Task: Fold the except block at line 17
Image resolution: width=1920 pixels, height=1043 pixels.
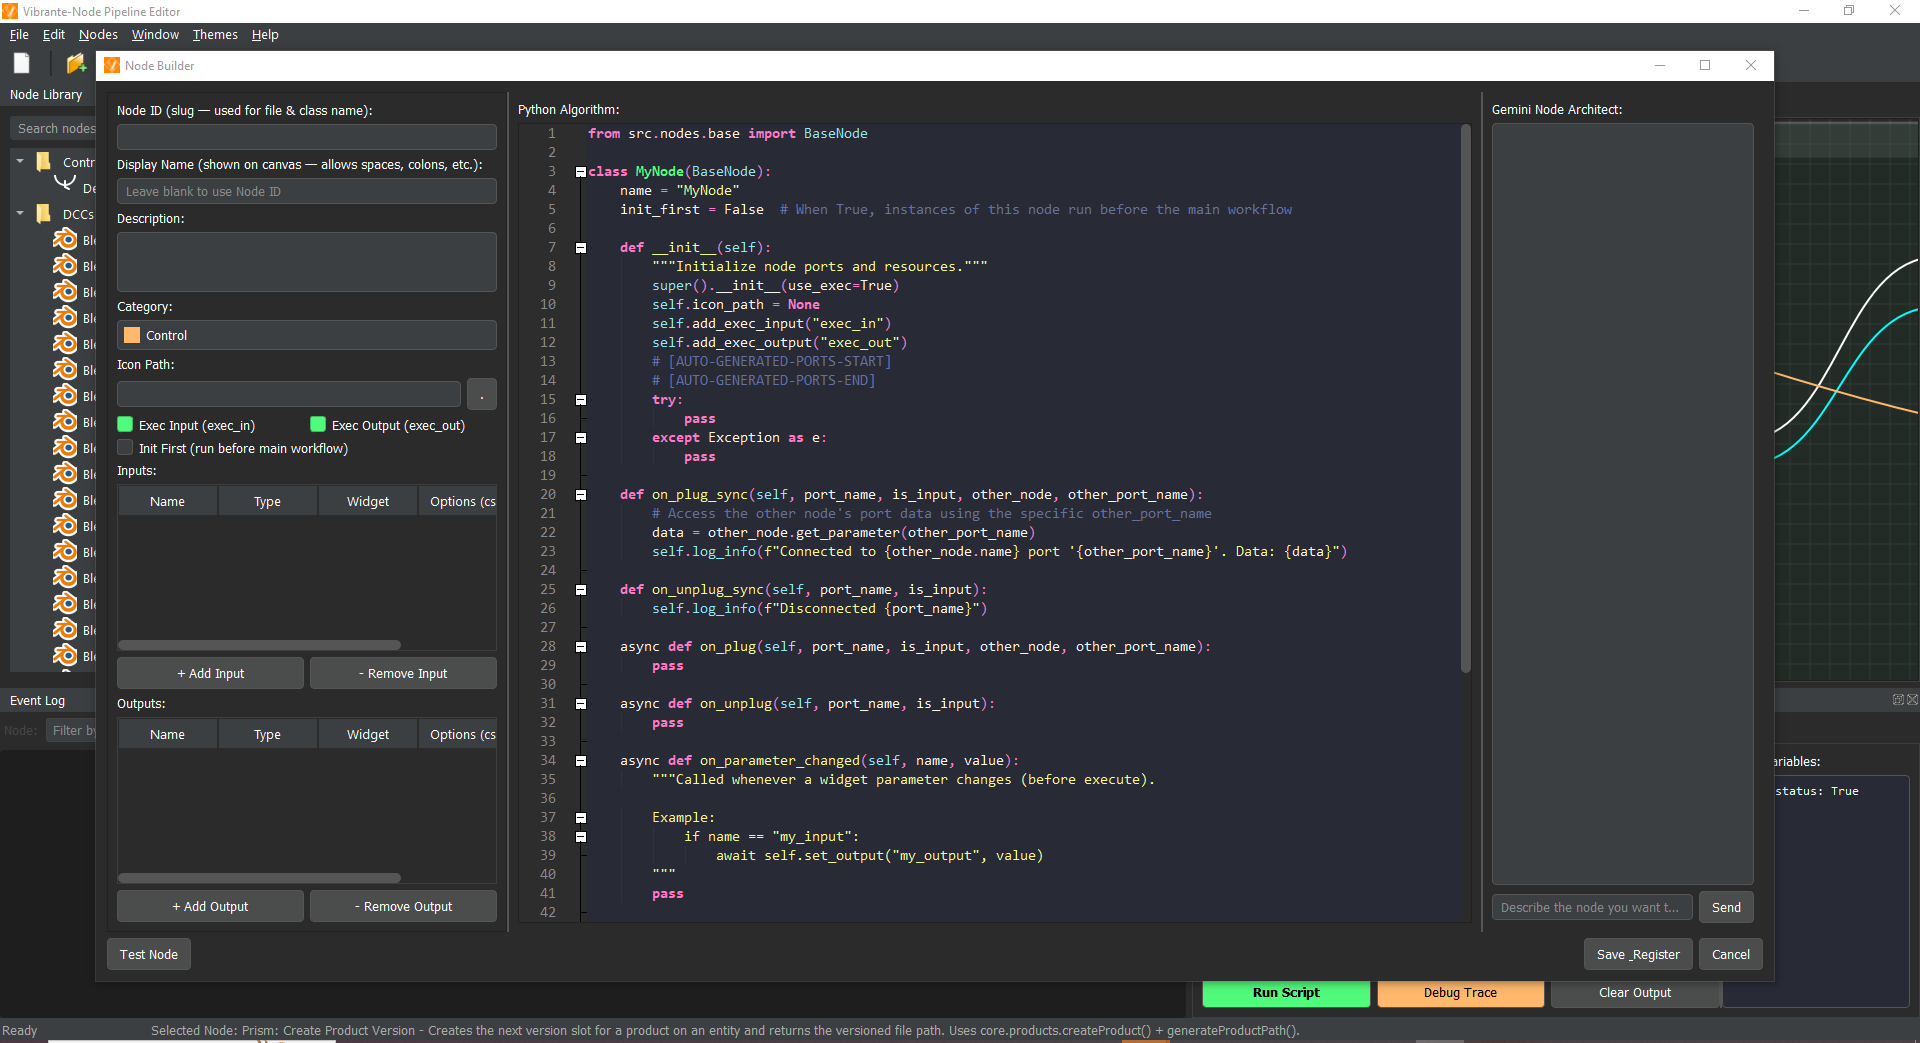Action: 581,438
